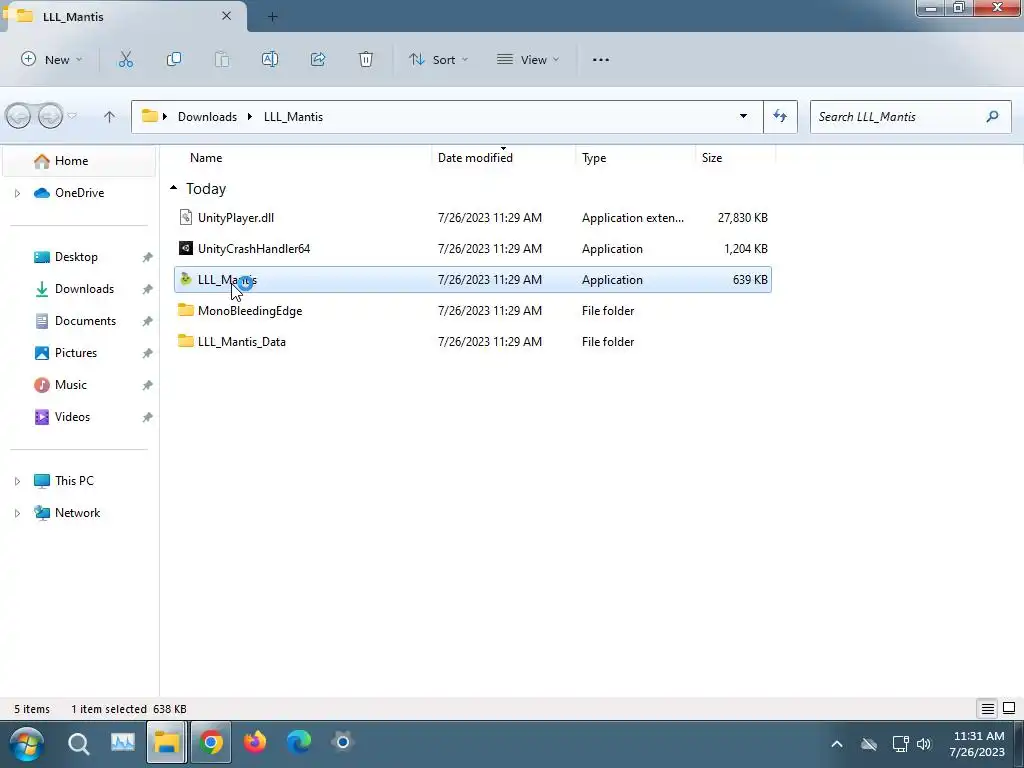Select the LLL_Mantis_Data folder
1024x768 pixels.
(473, 342)
